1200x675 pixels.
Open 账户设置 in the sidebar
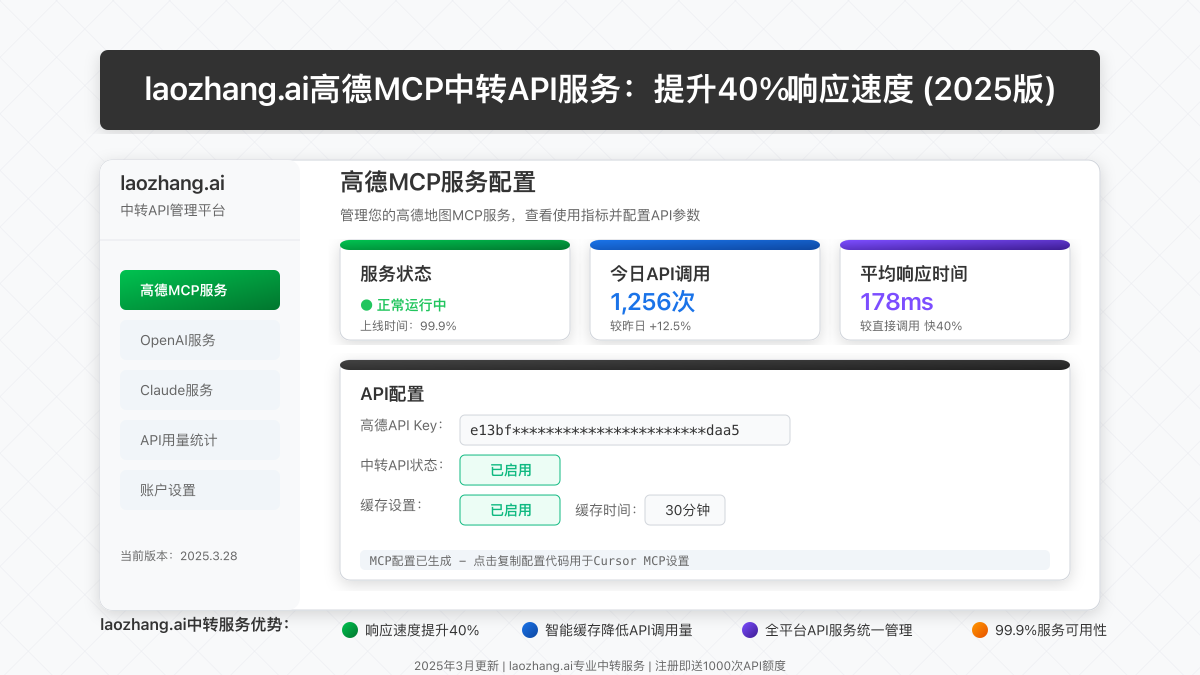click(x=200, y=490)
